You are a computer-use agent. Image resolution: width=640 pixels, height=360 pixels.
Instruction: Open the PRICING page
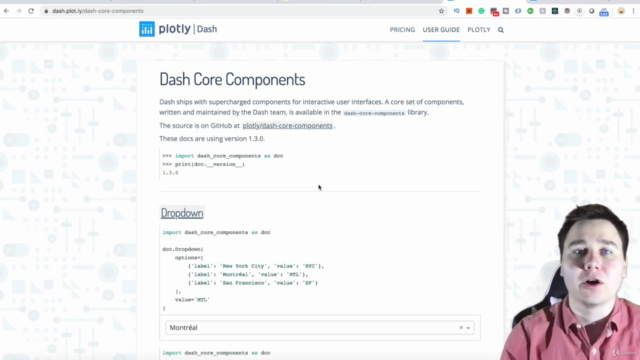coord(402,30)
